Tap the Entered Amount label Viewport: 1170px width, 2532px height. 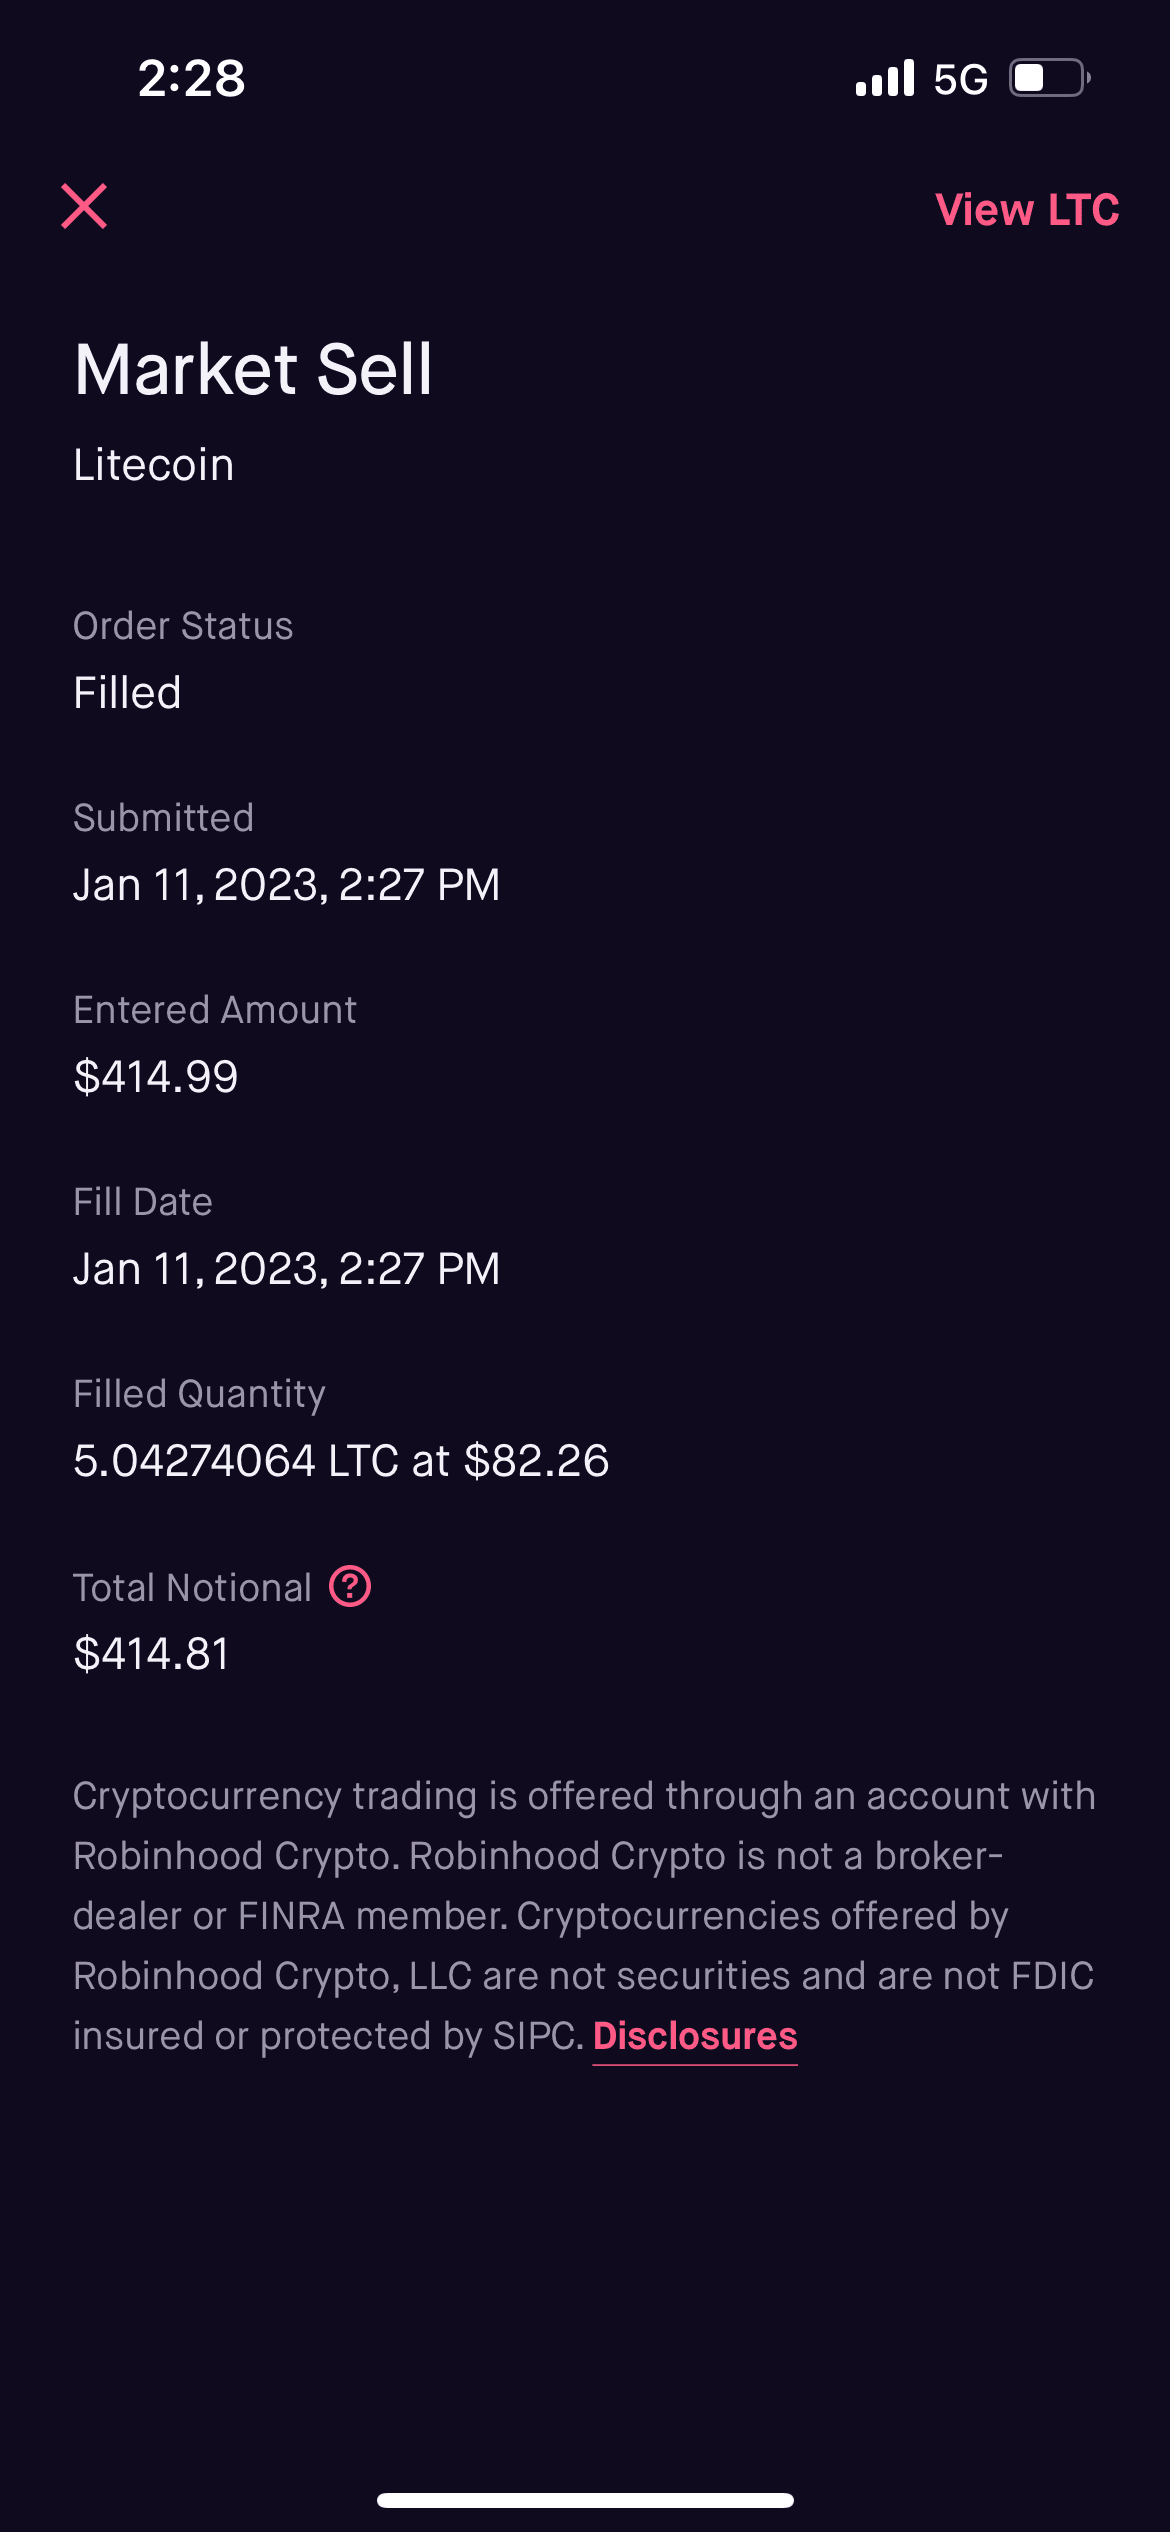(x=215, y=1010)
